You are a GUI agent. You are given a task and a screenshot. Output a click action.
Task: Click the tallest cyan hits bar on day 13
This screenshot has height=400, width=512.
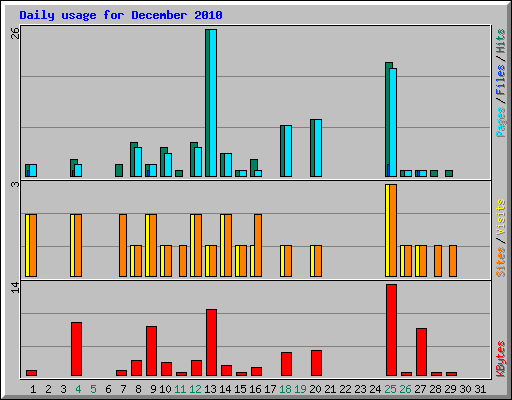[x=213, y=103]
